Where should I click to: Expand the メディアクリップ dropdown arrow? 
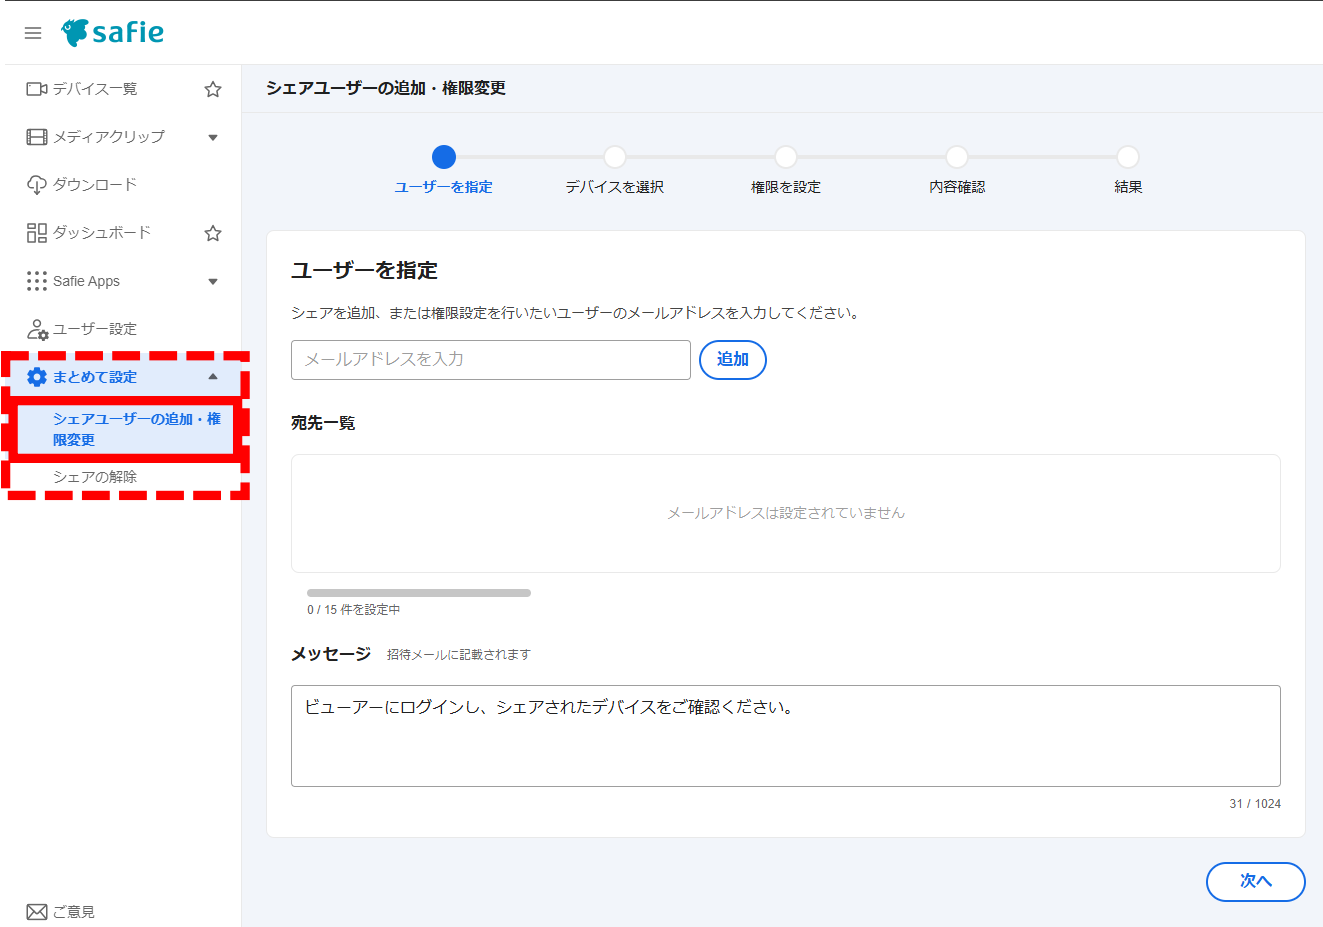212,136
